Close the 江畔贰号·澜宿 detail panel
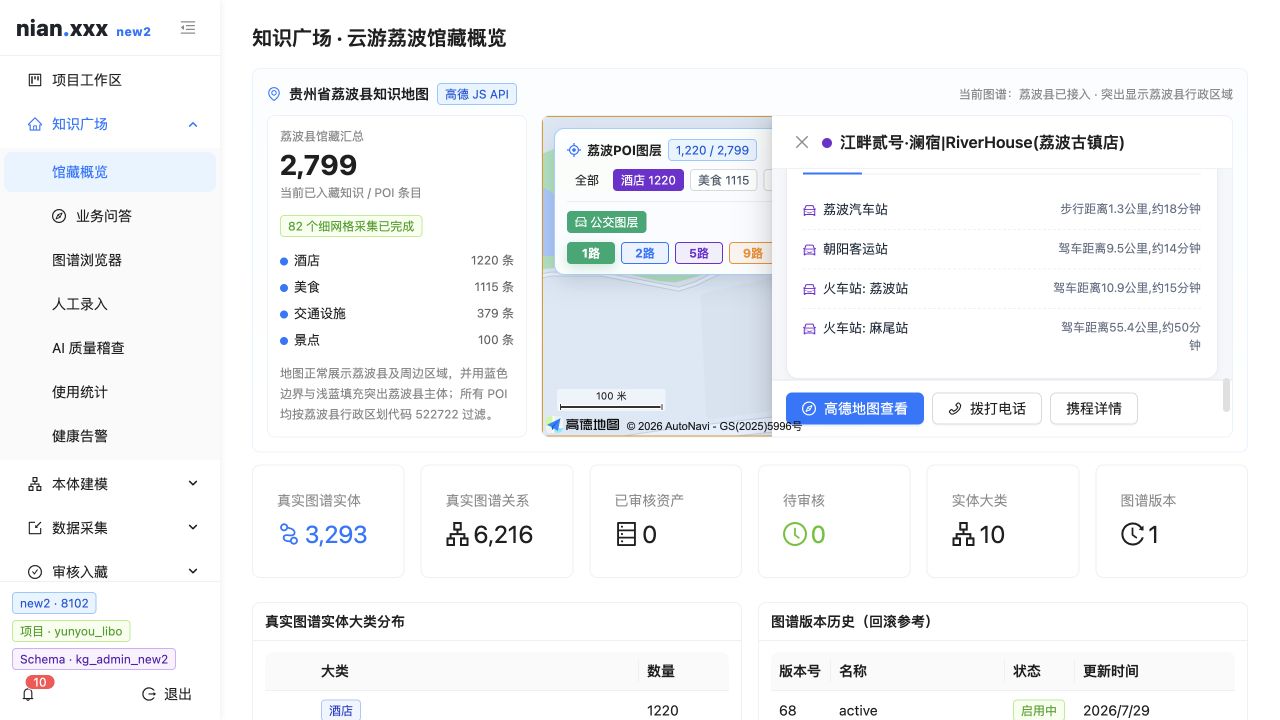 [802, 142]
